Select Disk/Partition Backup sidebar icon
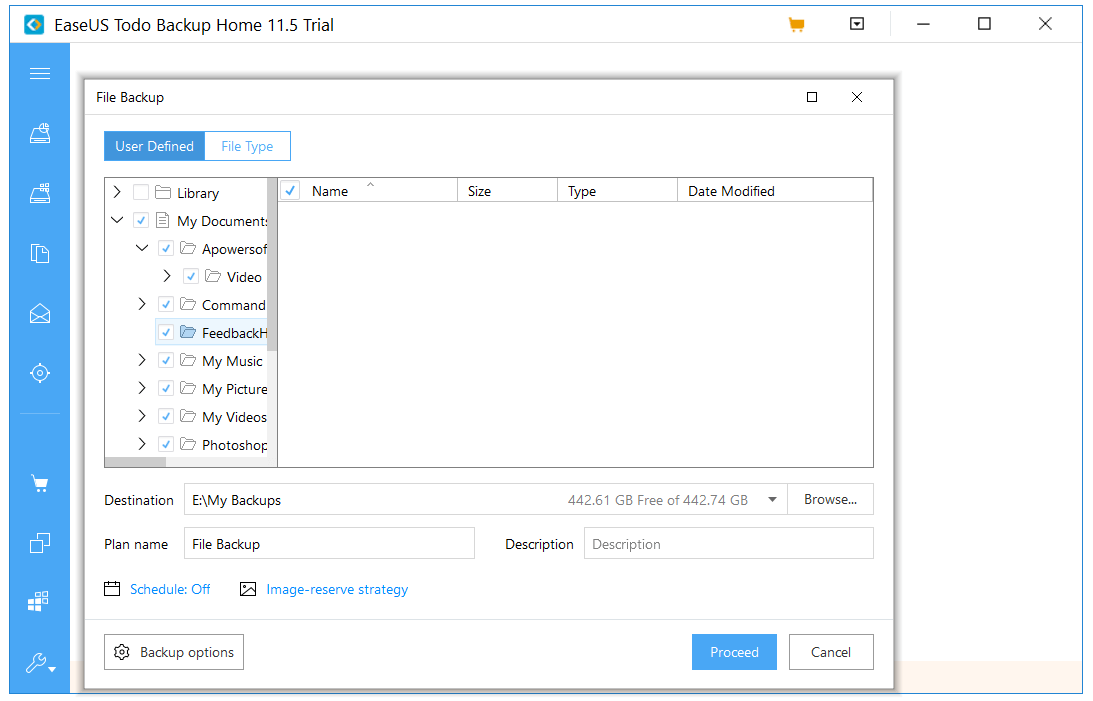 pyautogui.click(x=40, y=133)
